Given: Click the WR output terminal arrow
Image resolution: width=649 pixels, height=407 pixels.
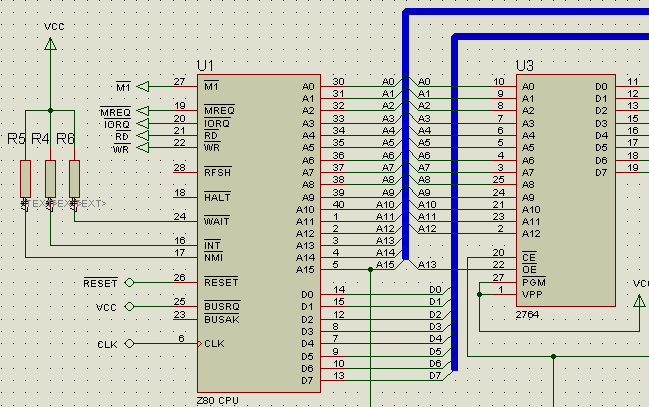Looking at the screenshot, I should coord(143,147).
